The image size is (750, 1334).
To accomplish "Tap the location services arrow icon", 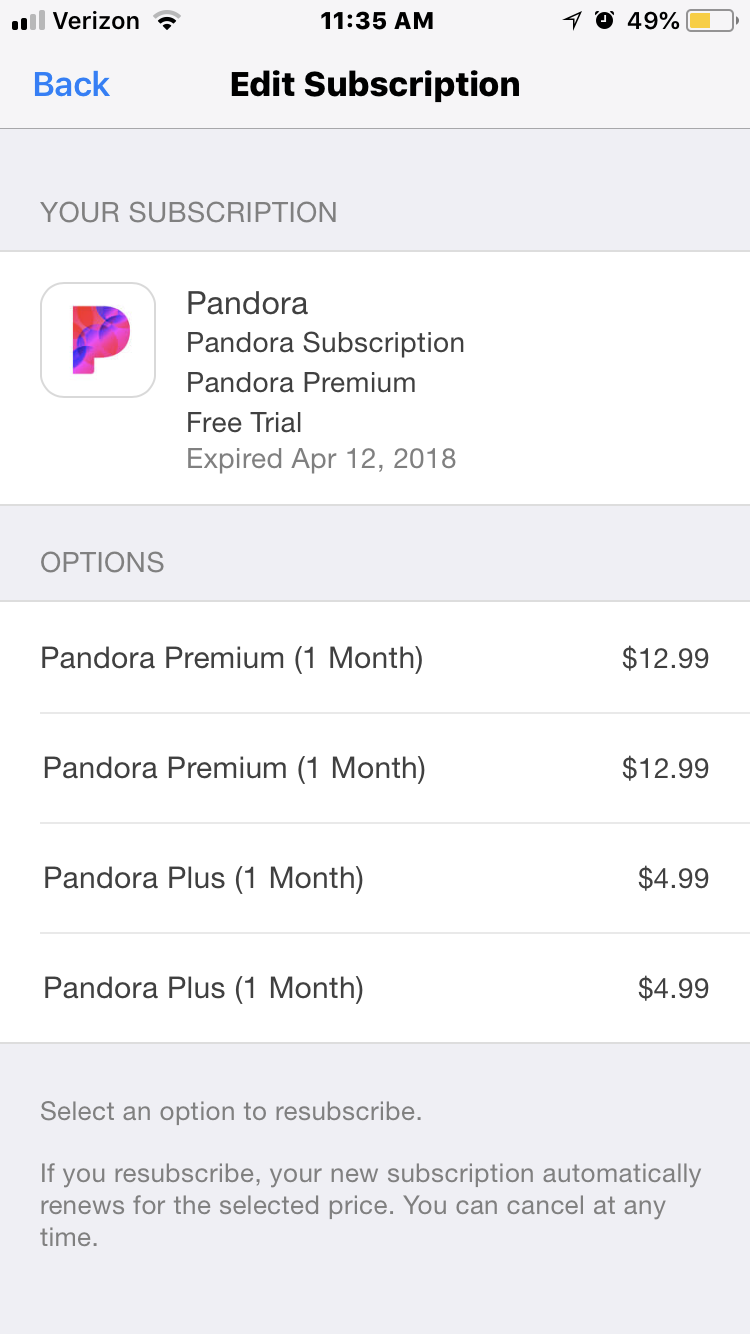I will [x=572, y=21].
